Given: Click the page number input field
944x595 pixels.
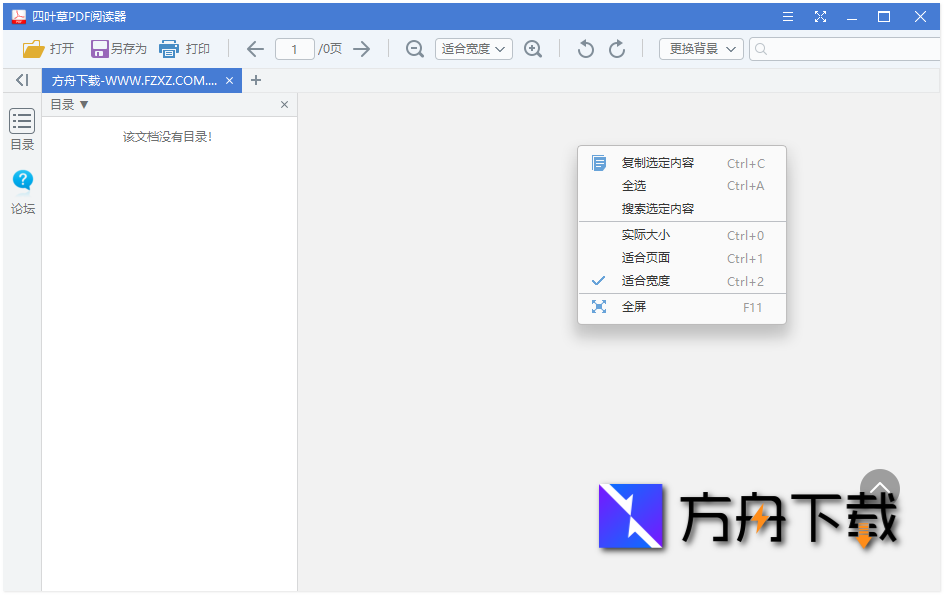Looking at the screenshot, I should click(x=295, y=48).
